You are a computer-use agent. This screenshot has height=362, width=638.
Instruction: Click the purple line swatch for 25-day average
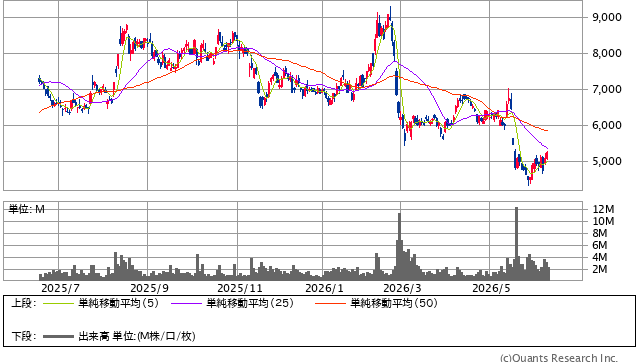click(186, 303)
